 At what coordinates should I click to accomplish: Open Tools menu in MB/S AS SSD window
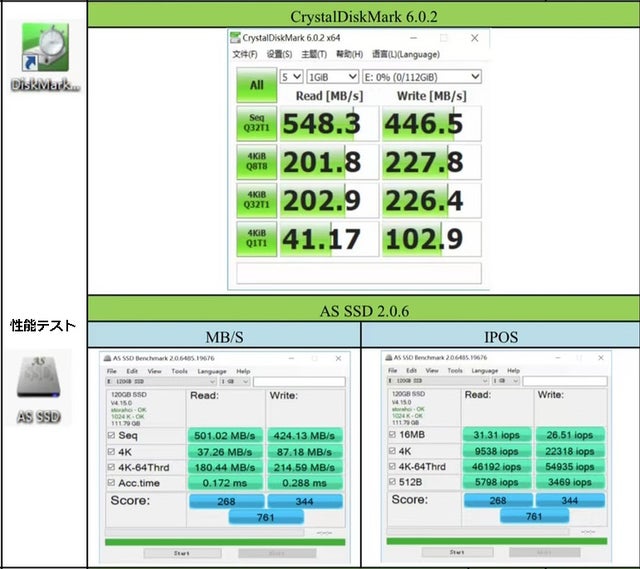[x=179, y=371]
